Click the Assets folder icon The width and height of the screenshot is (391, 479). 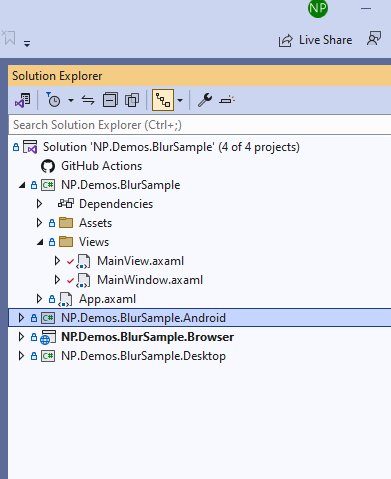click(x=66, y=223)
